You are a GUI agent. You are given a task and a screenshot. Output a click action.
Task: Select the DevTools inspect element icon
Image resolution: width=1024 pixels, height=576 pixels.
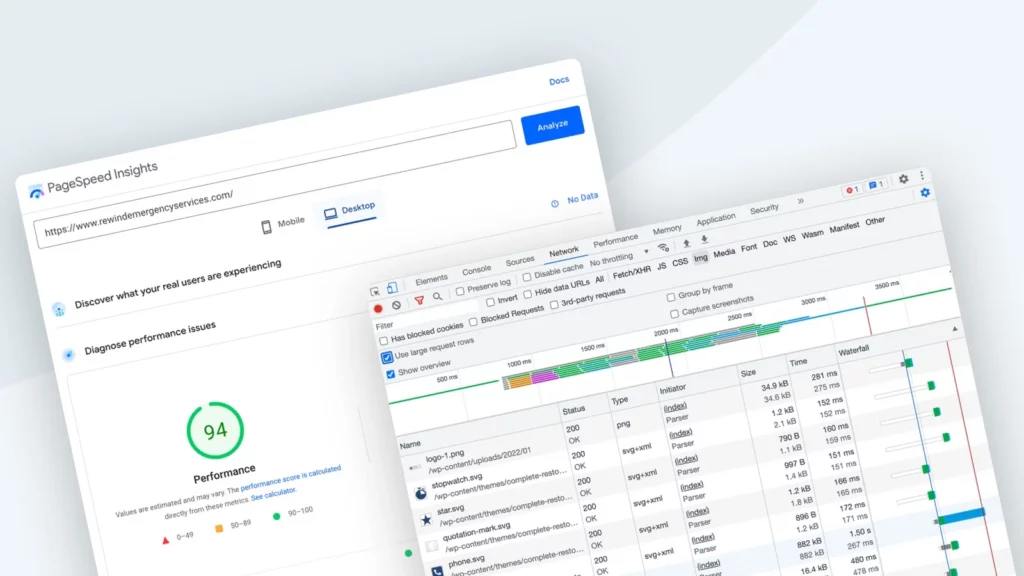pyautogui.click(x=375, y=291)
